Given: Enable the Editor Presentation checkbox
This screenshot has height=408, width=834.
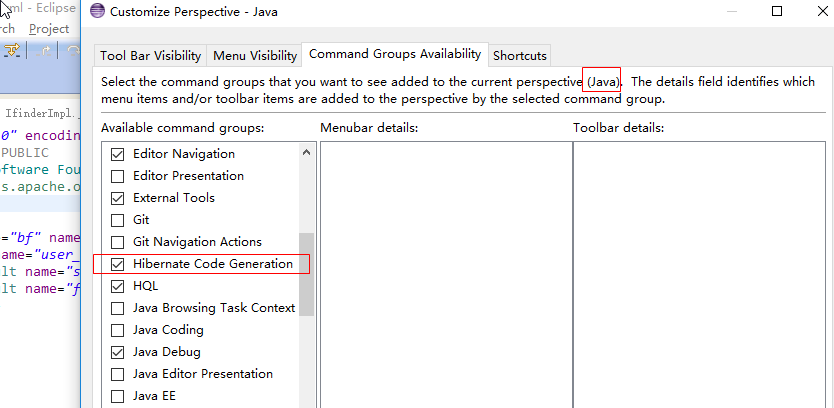Looking at the screenshot, I should pos(117,177).
